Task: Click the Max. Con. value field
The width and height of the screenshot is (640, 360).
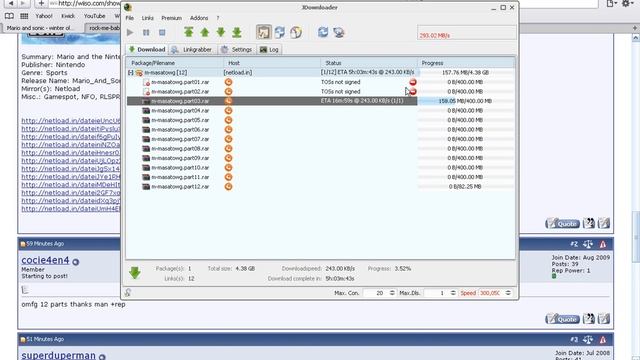Action: tap(376, 293)
